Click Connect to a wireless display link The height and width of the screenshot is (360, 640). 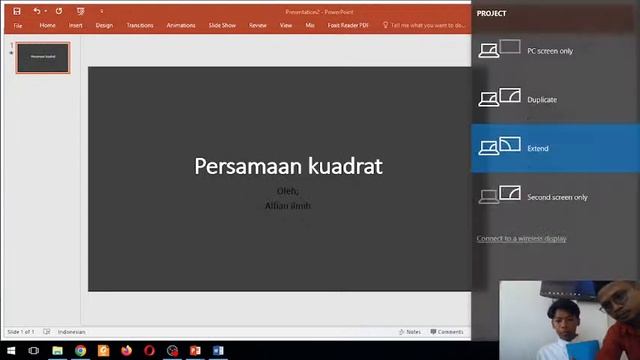tap(522, 238)
